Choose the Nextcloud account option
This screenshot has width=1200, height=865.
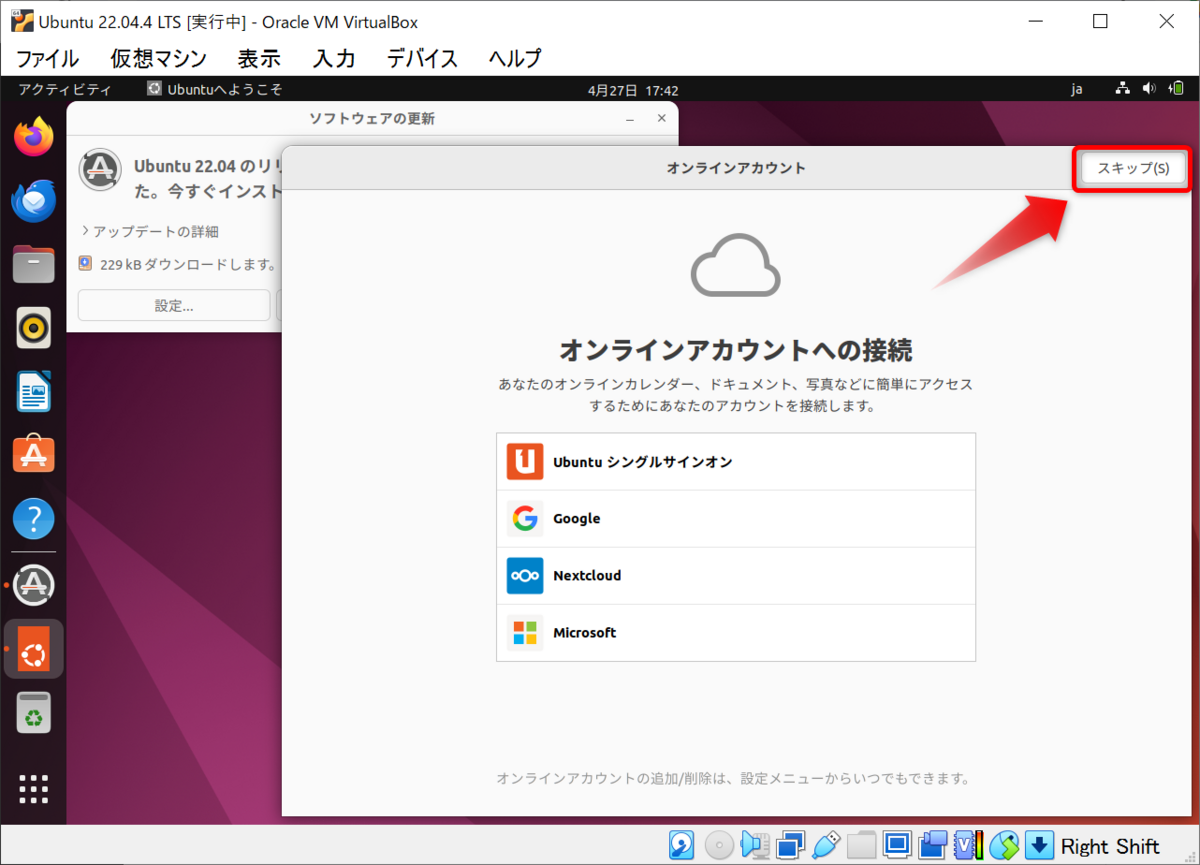(735, 576)
